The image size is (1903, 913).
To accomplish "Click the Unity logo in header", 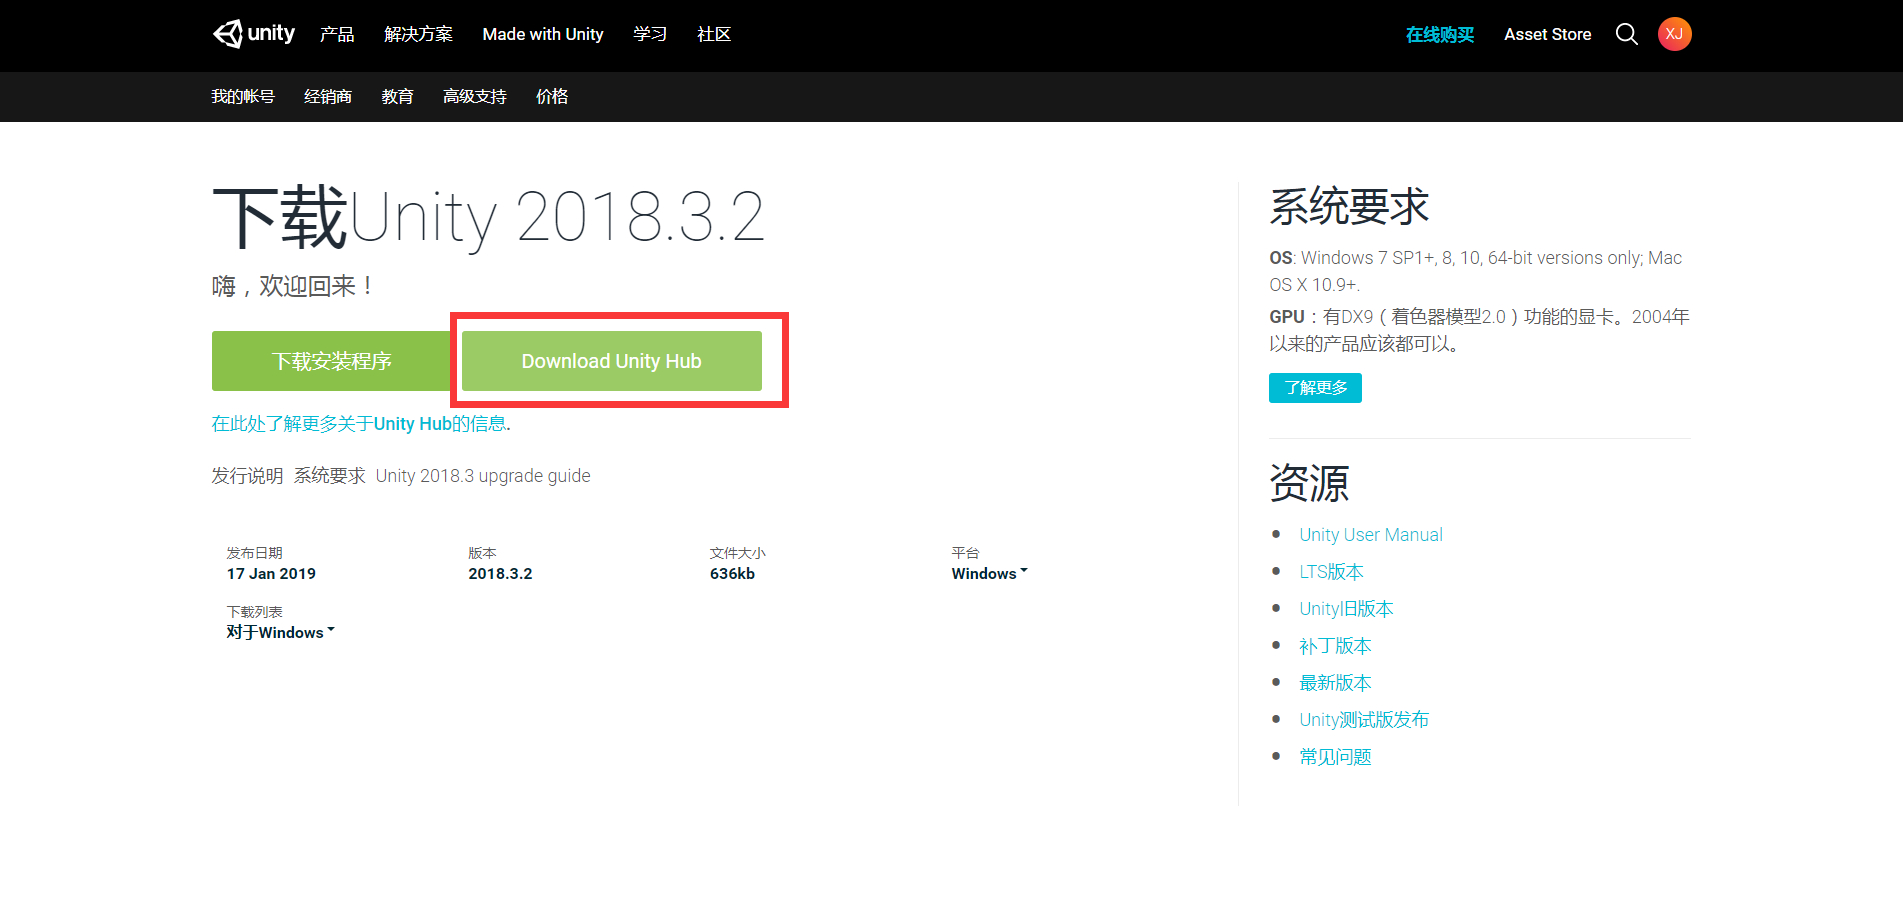I will click(254, 34).
